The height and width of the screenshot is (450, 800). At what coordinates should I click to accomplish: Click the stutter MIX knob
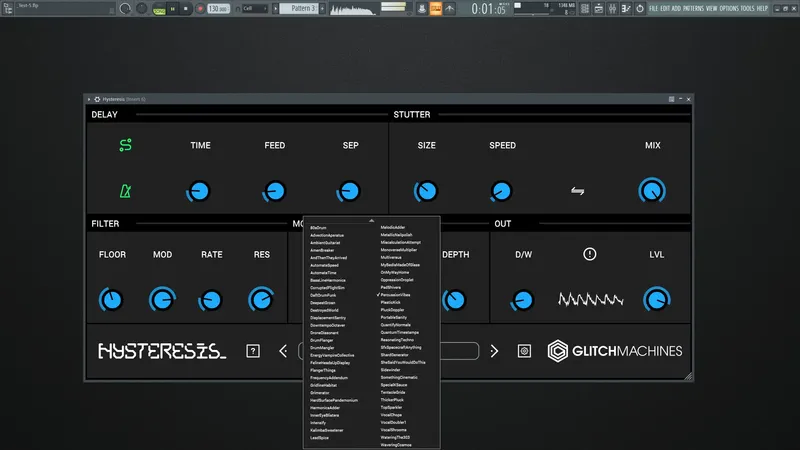click(652, 191)
